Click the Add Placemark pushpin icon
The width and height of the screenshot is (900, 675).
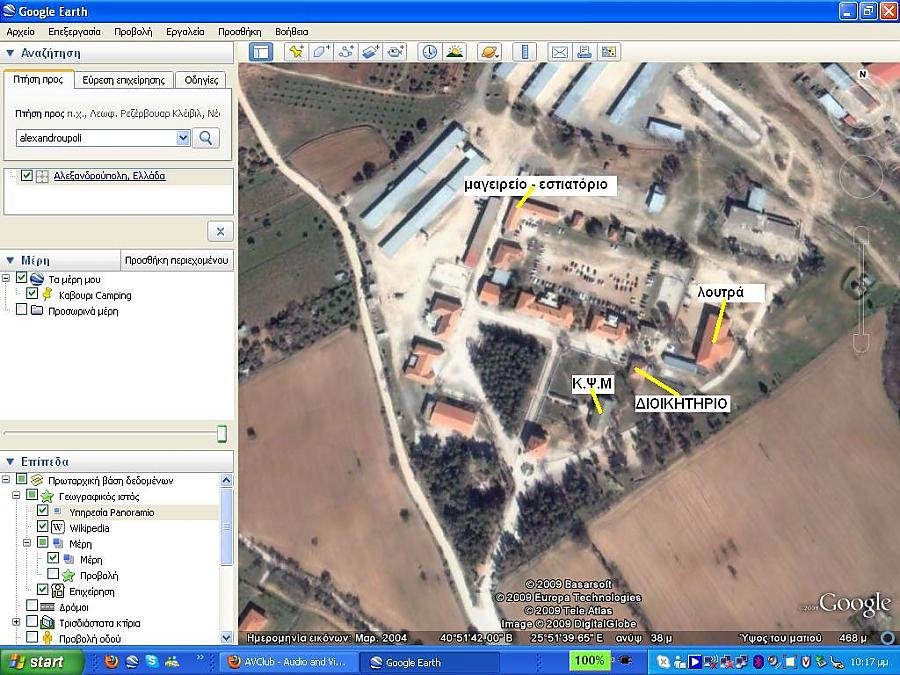(x=296, y=52)
